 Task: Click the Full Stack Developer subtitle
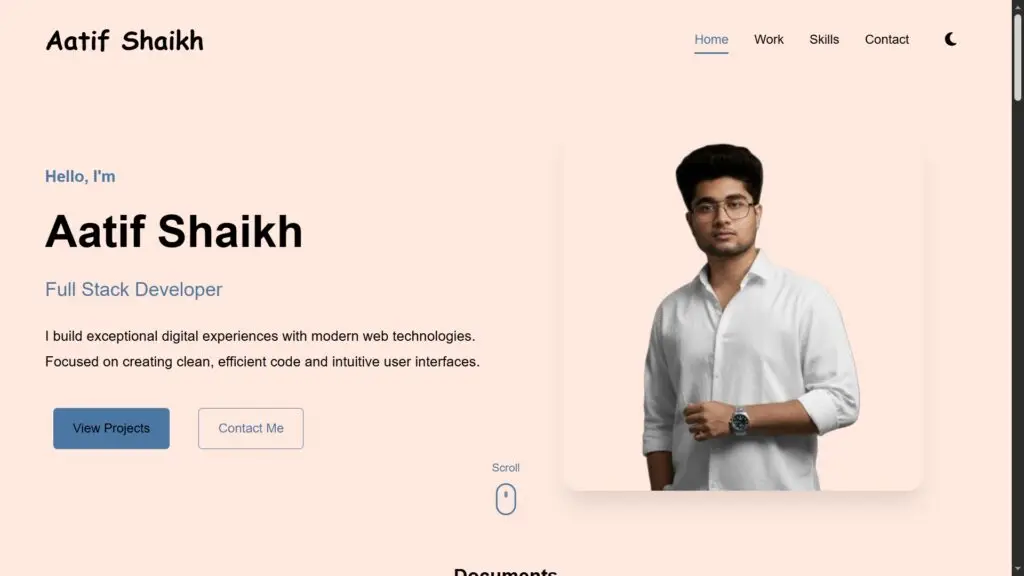133,289
